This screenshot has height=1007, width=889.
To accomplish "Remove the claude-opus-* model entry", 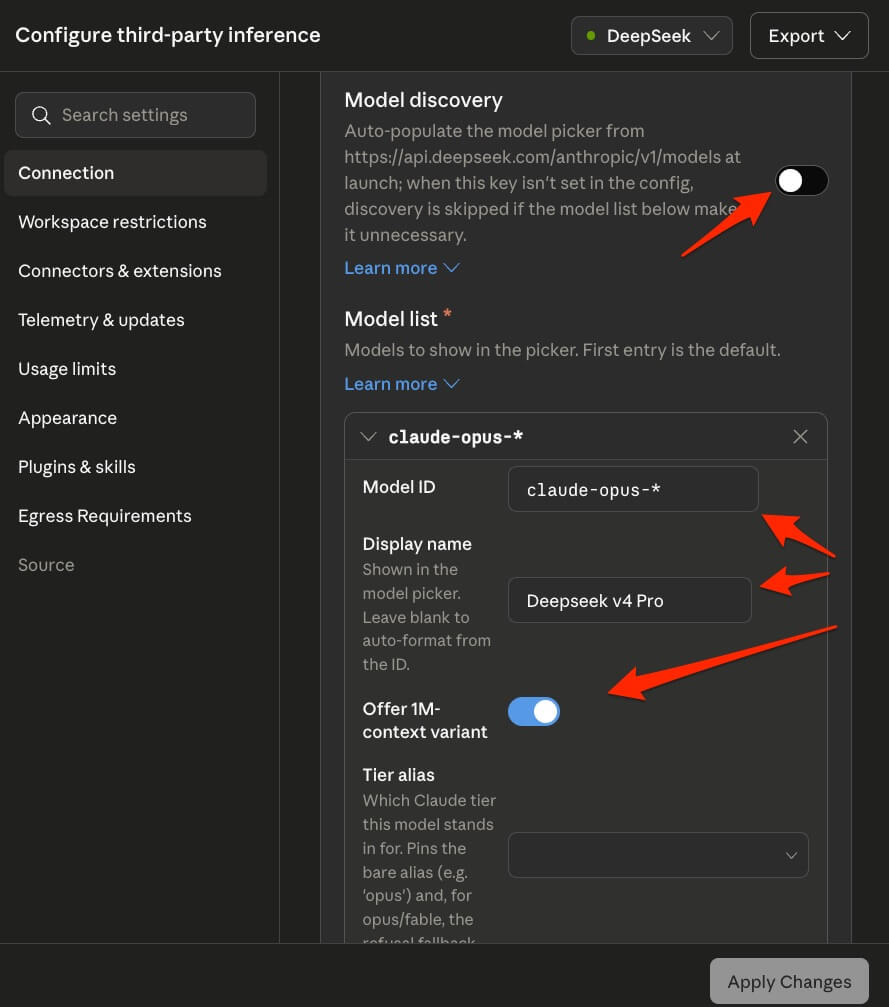I will [800, 437].
